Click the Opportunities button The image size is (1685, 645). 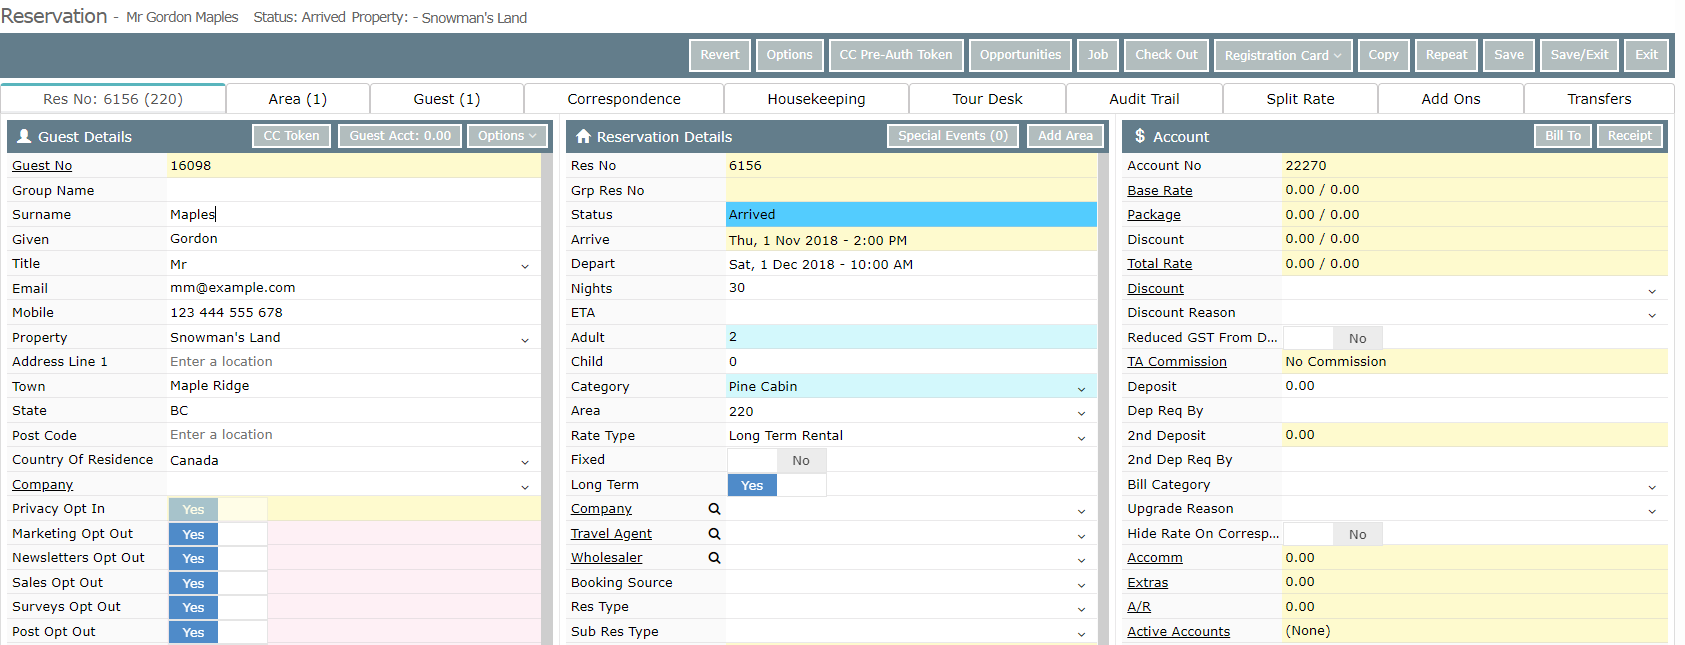(x=1020, y=55)
